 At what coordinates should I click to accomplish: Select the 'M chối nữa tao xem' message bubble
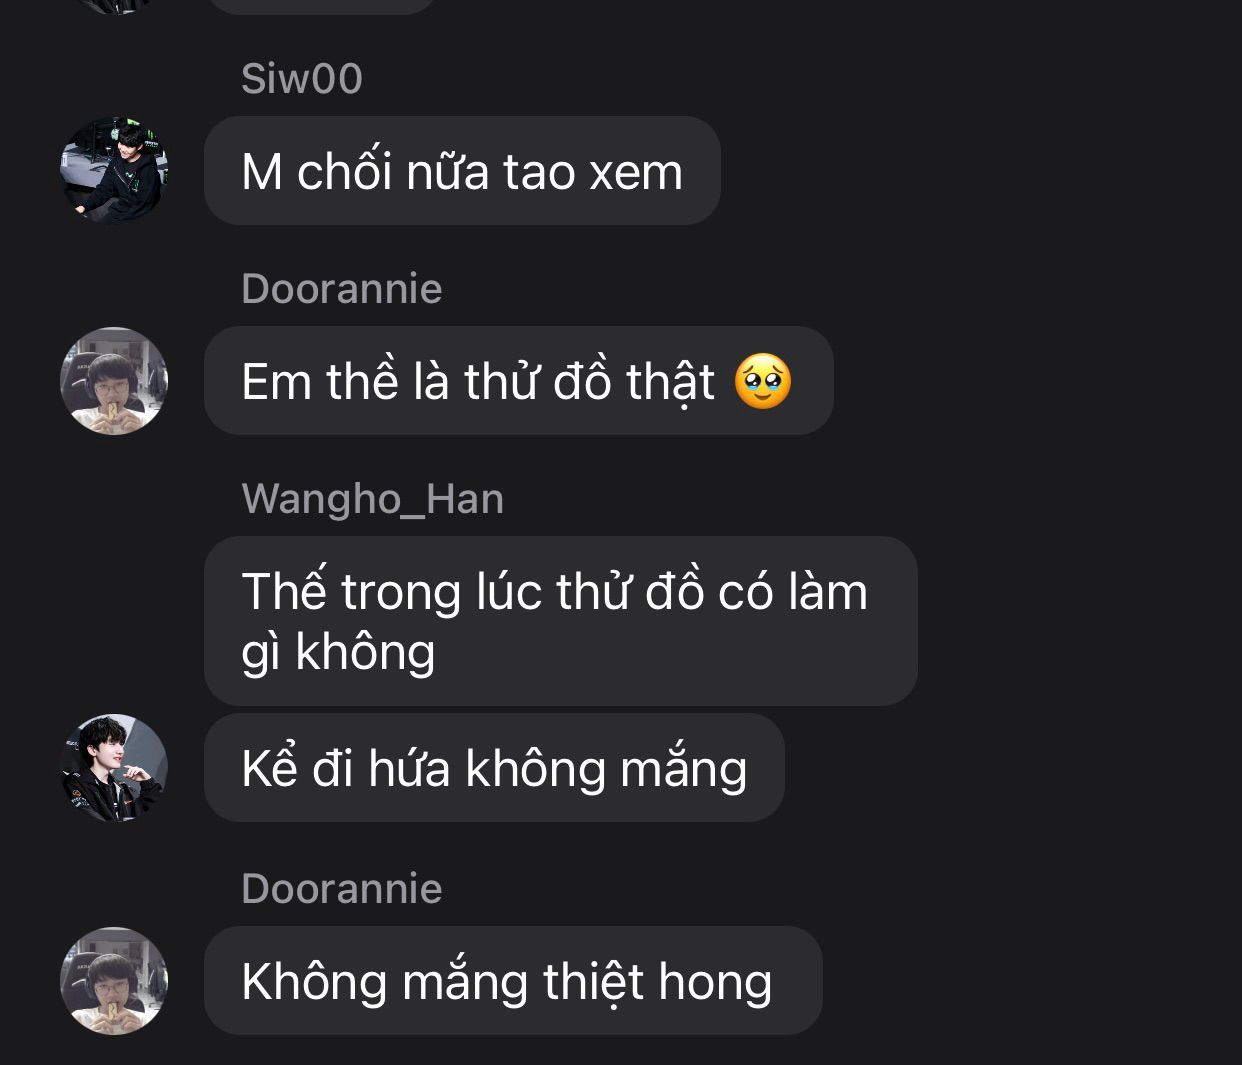point(462,171)
